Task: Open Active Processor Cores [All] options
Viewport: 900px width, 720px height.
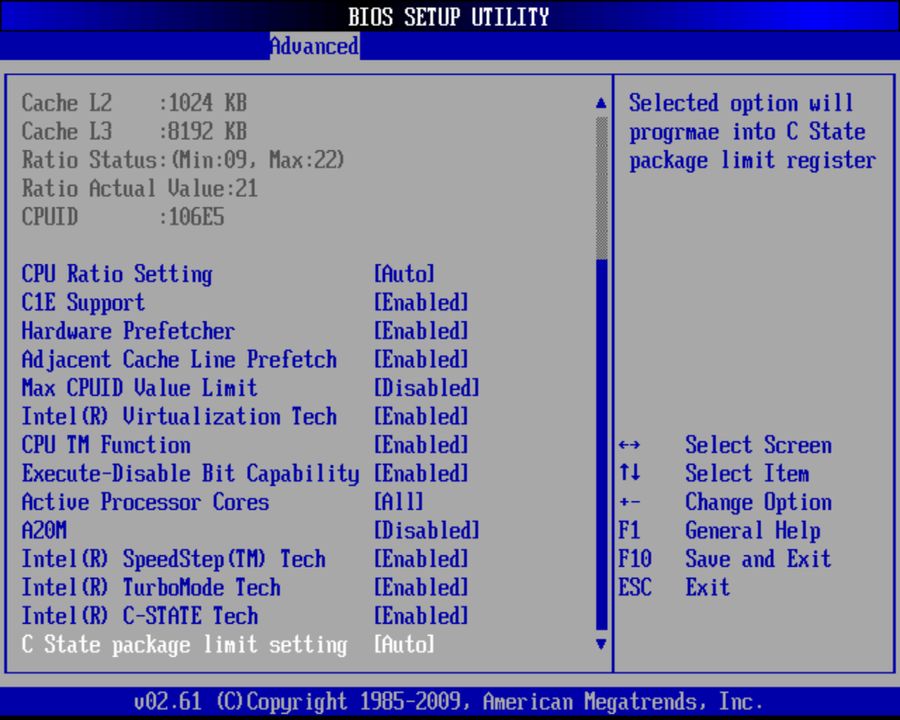Action: 398,502
